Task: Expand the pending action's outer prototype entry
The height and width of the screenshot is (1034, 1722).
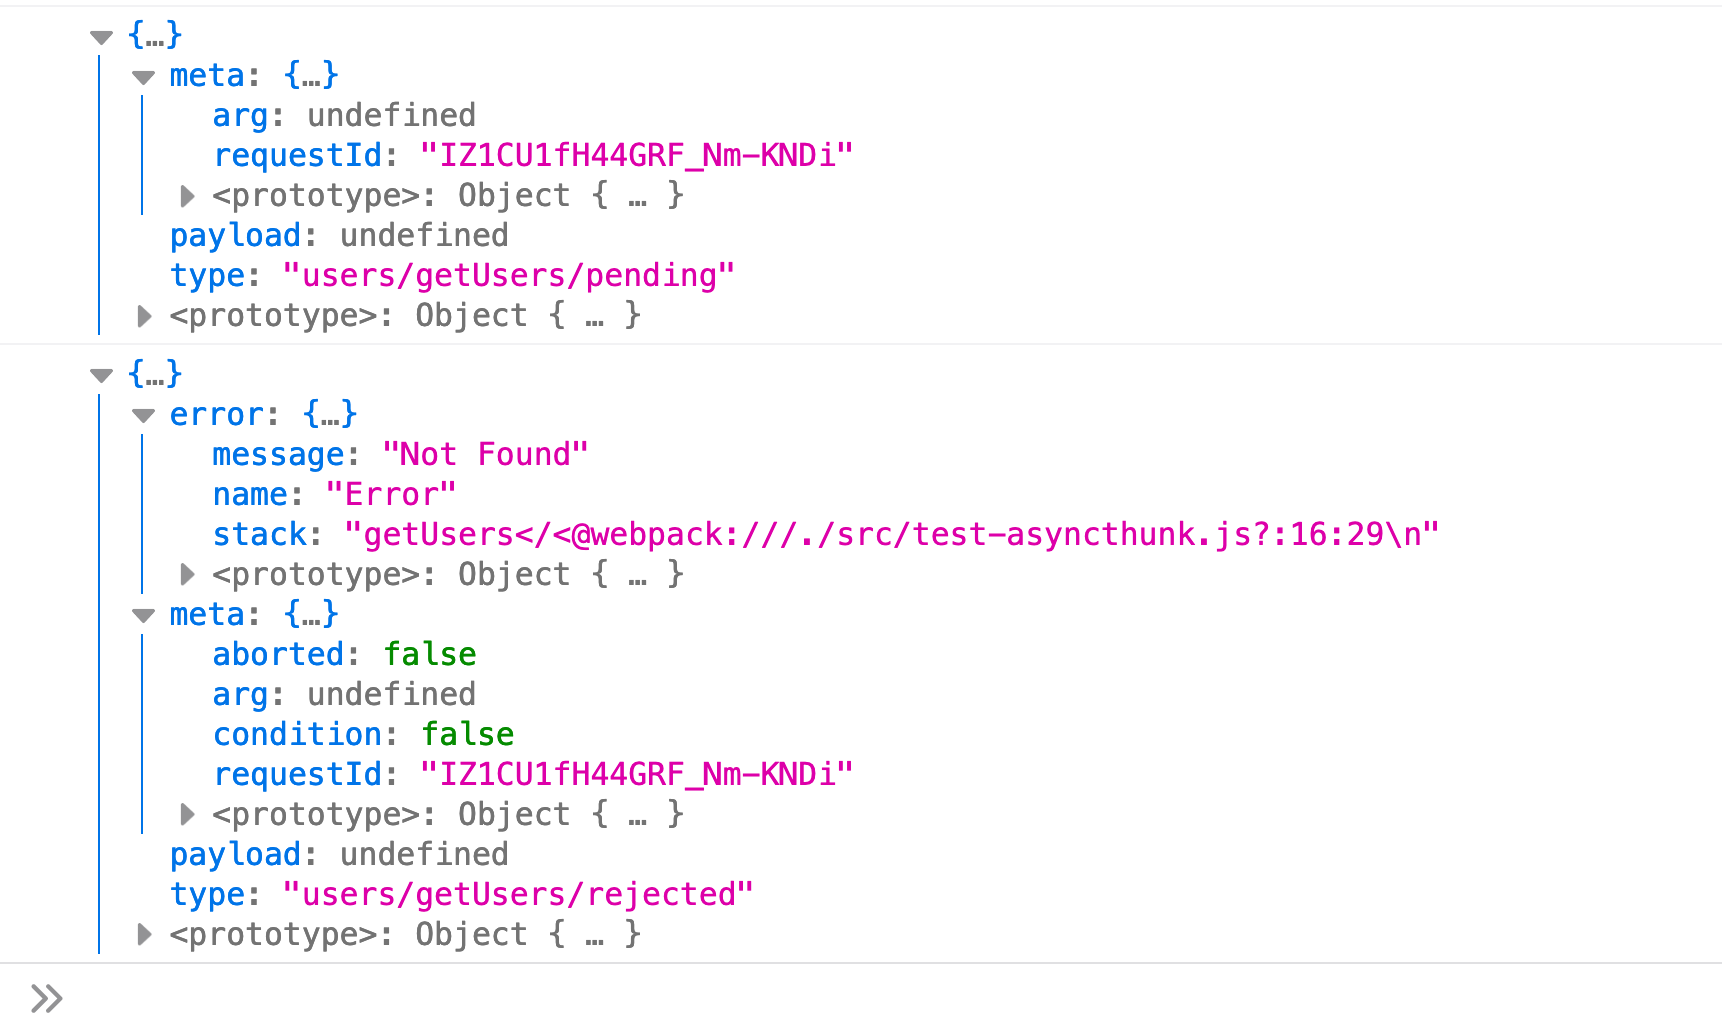Action: coord(144,316)
